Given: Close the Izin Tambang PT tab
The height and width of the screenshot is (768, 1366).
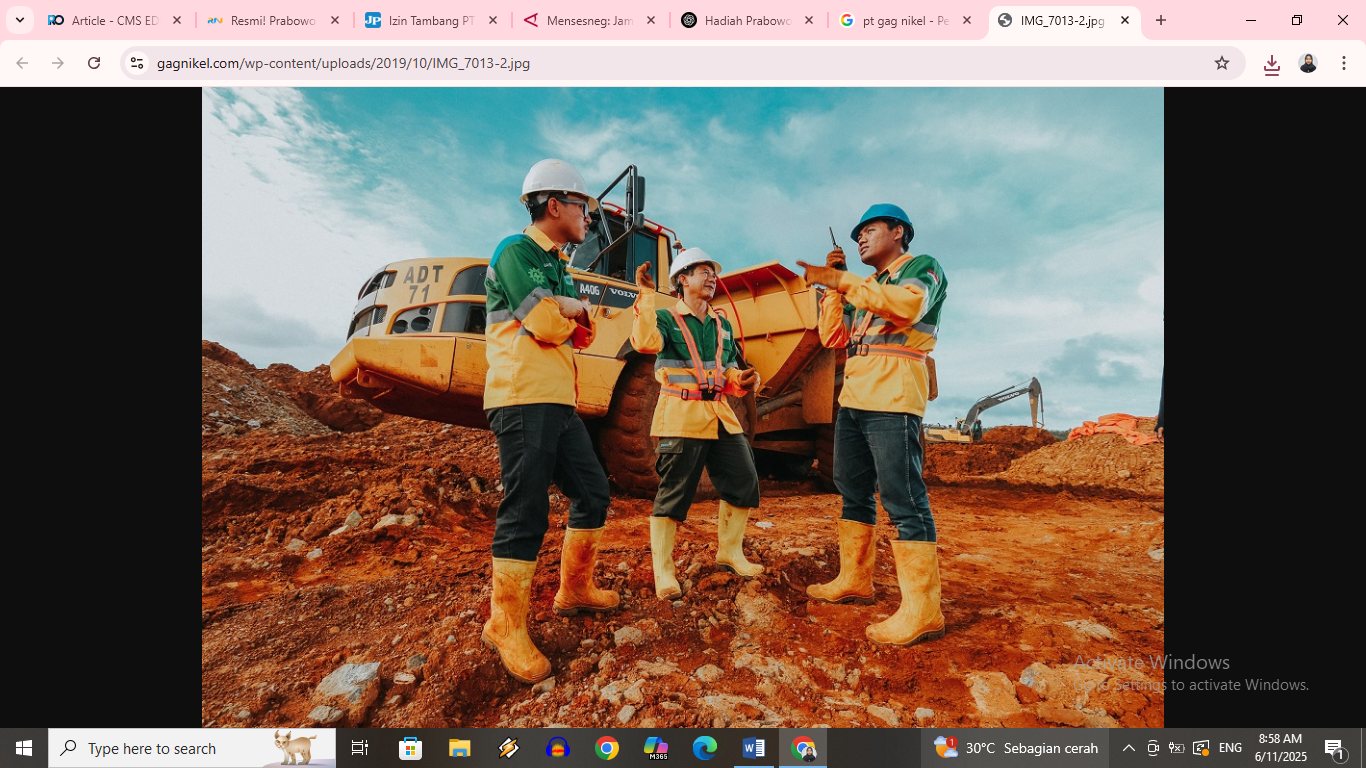Looking at the screenshot, I should click(x=493, y=20).
